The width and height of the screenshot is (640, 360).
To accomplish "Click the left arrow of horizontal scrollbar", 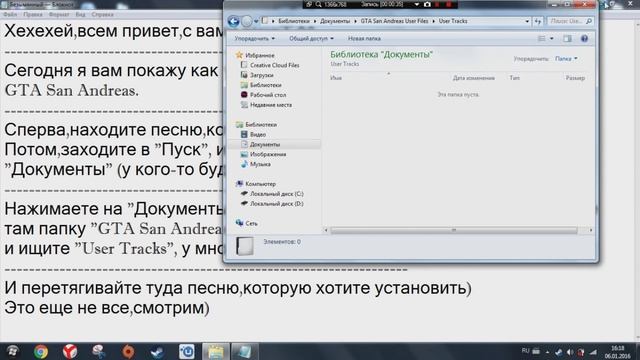I will point(326,230).
